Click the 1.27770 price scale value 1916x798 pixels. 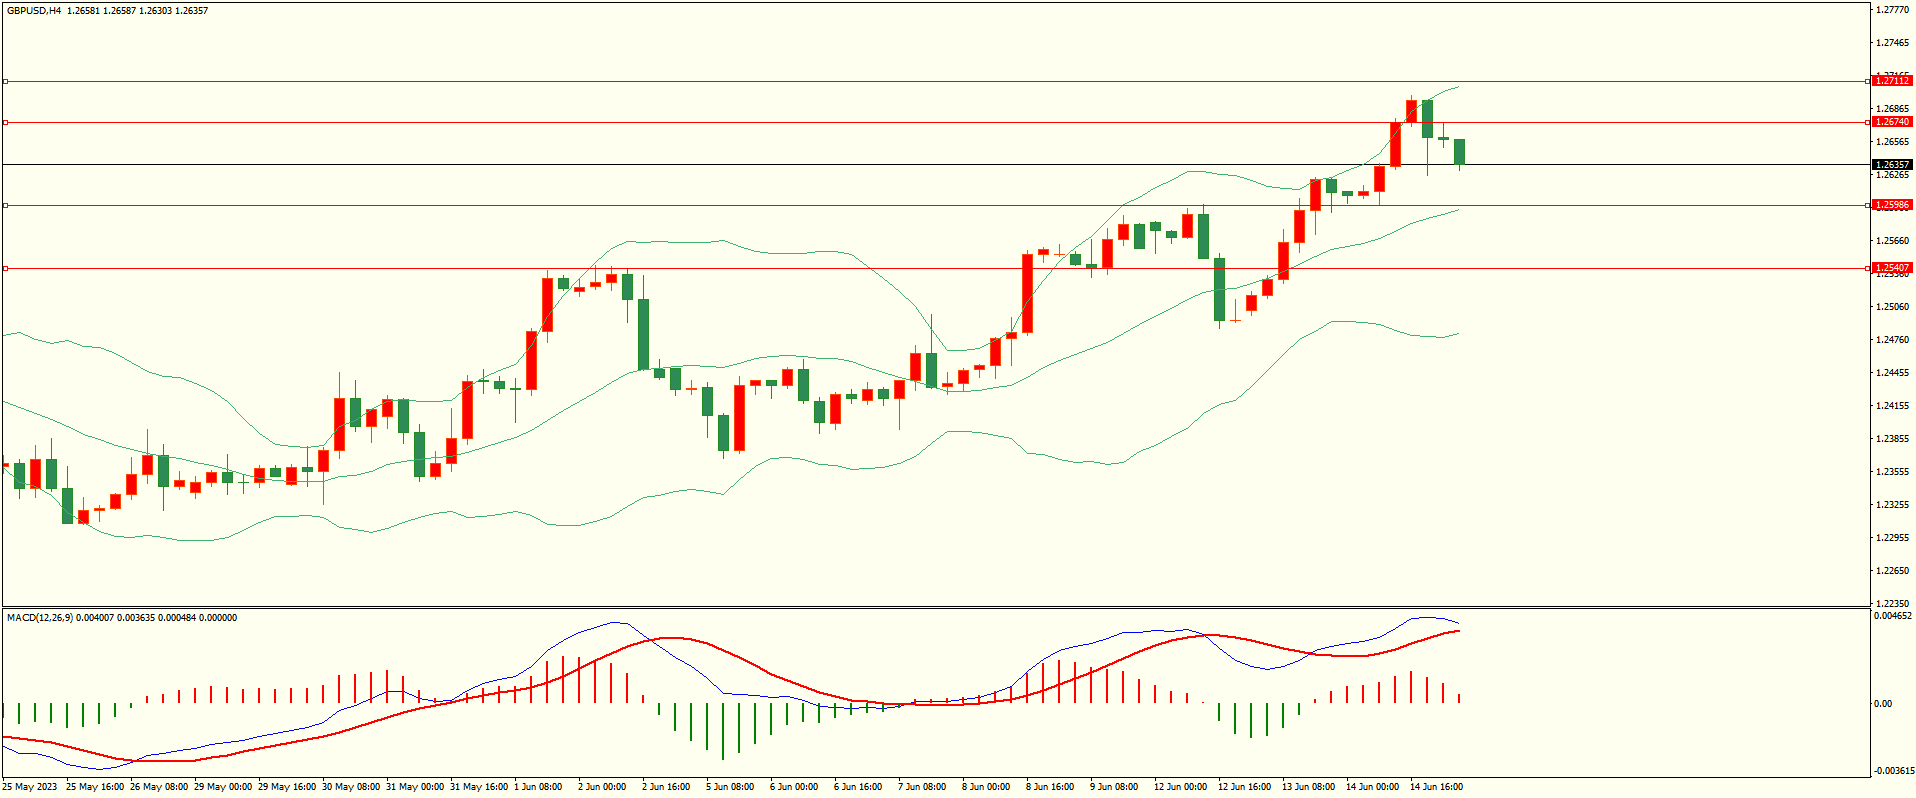tap(1892, 10)
